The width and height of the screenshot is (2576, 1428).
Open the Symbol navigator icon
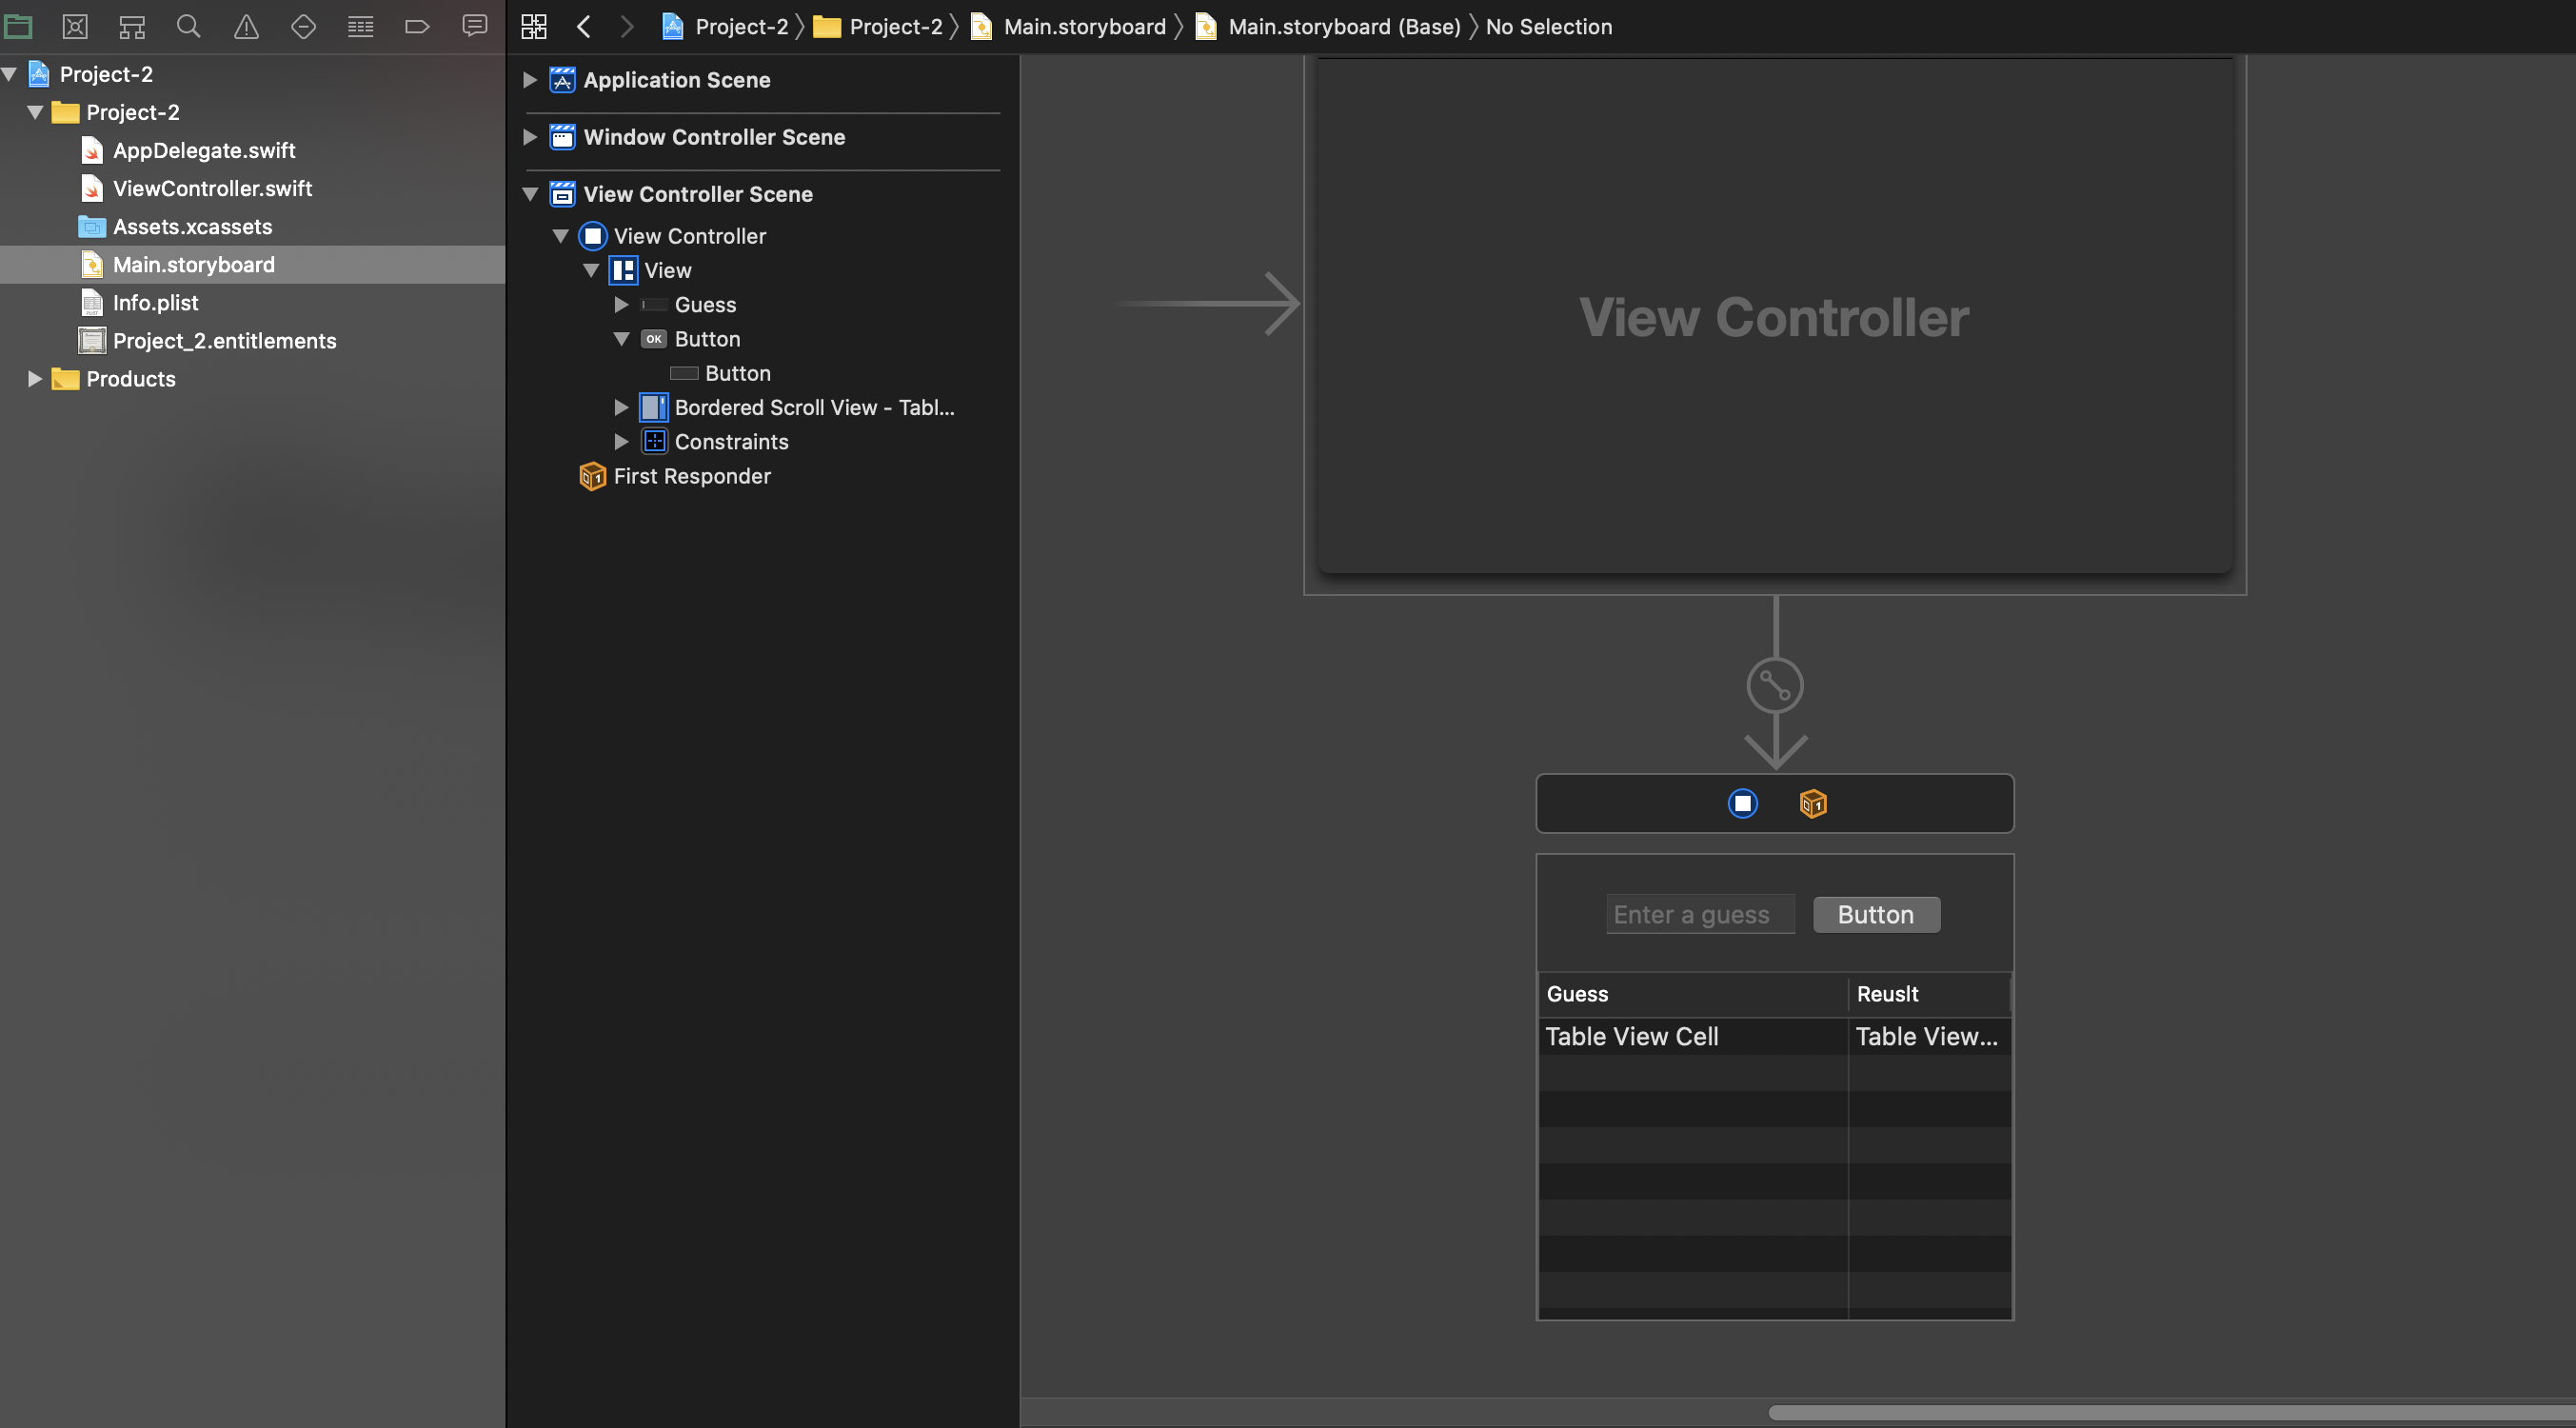click(132, 26)
